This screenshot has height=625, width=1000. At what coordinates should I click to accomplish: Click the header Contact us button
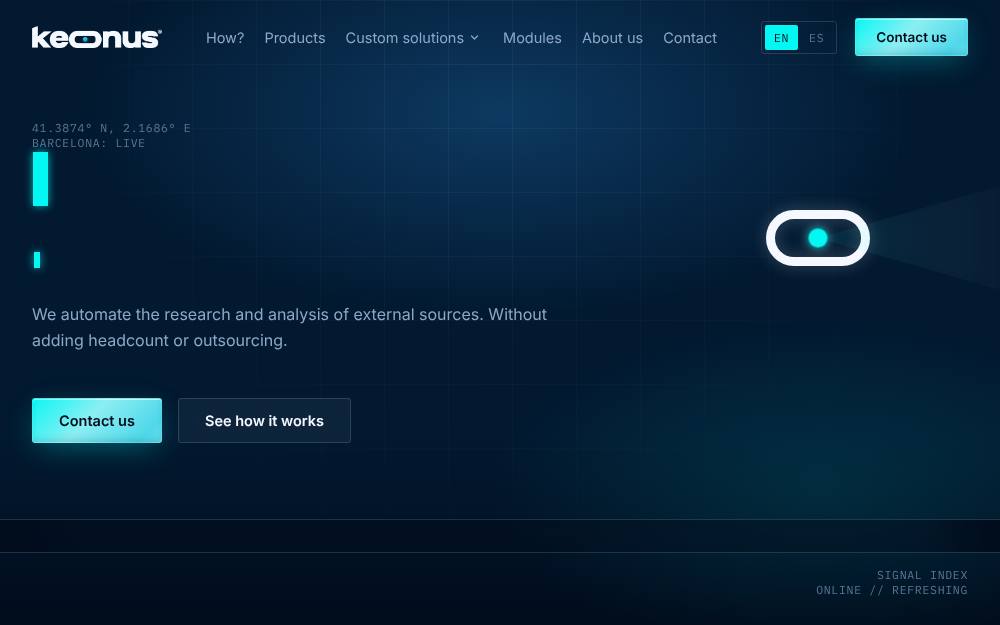[x=911, y=37]
